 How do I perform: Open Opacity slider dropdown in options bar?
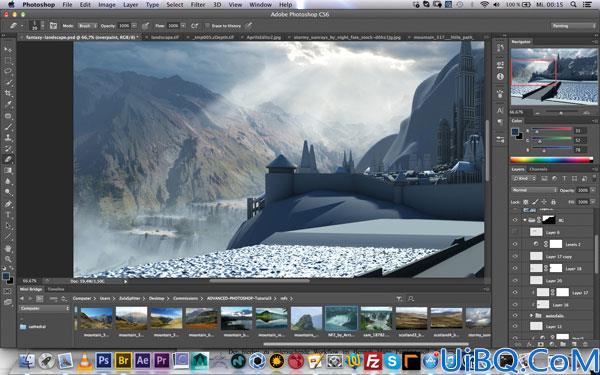coord(134,26)
